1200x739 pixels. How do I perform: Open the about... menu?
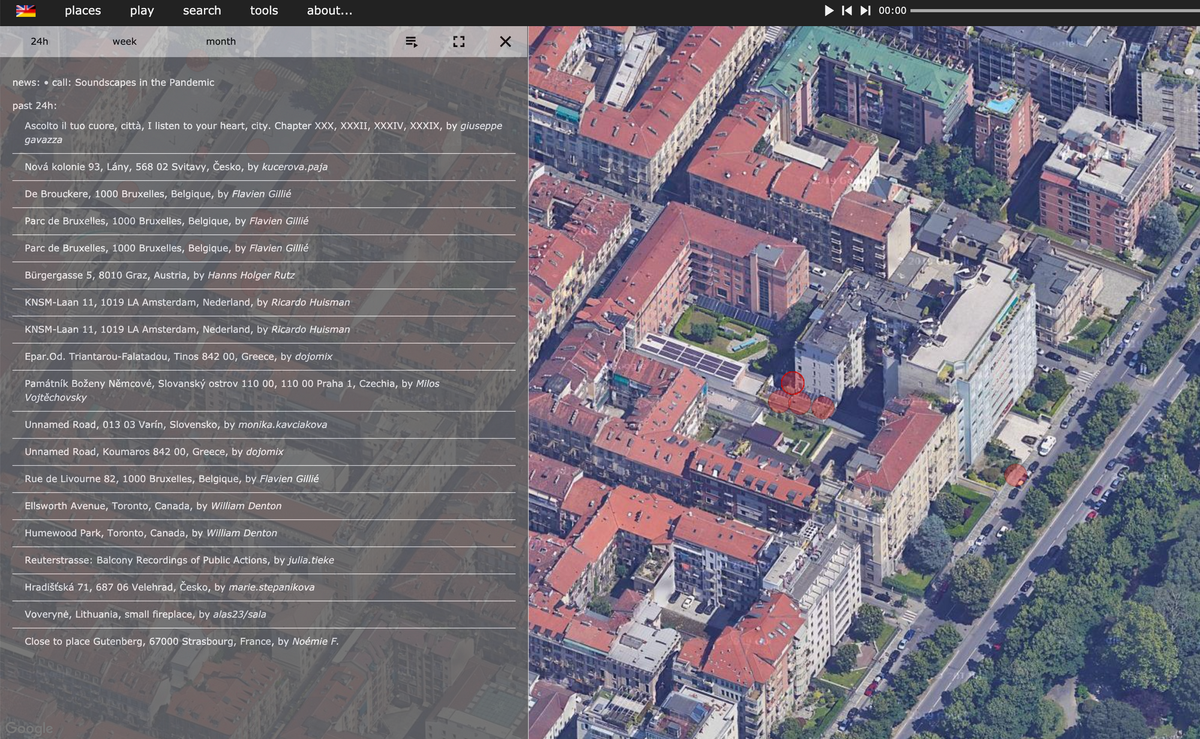click(330, 11)
